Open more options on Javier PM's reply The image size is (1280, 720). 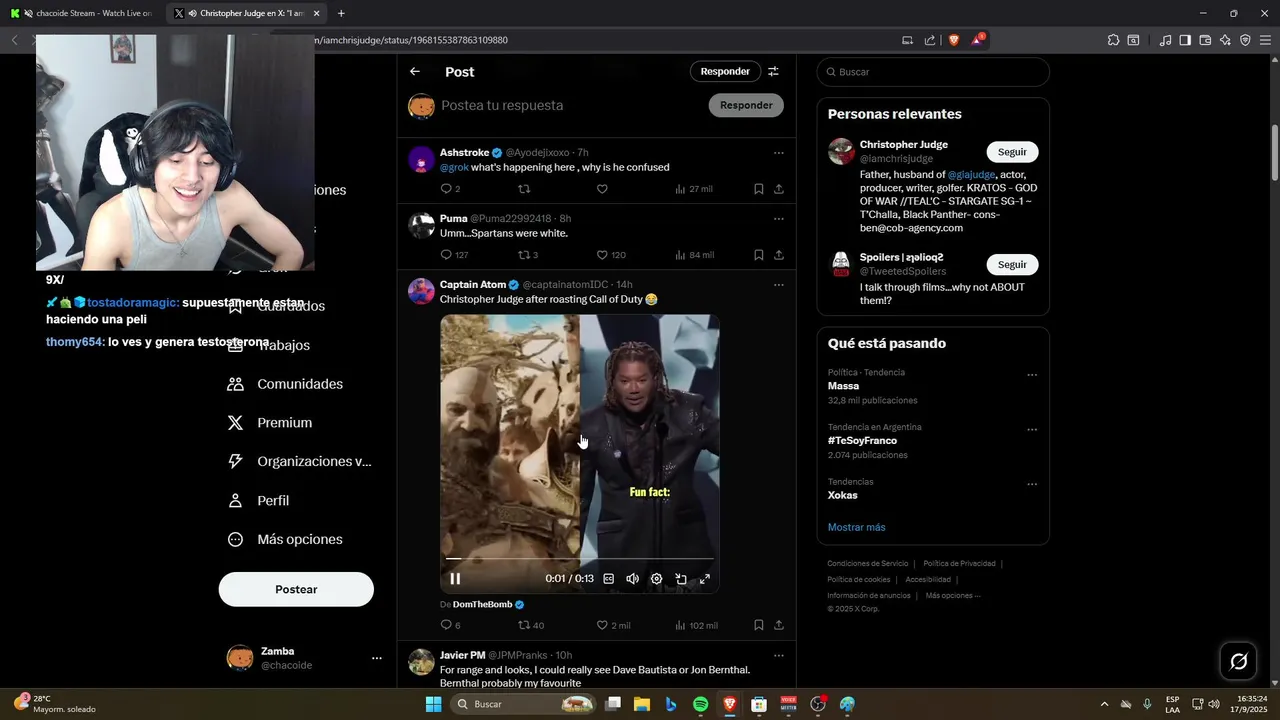point(779,656)
